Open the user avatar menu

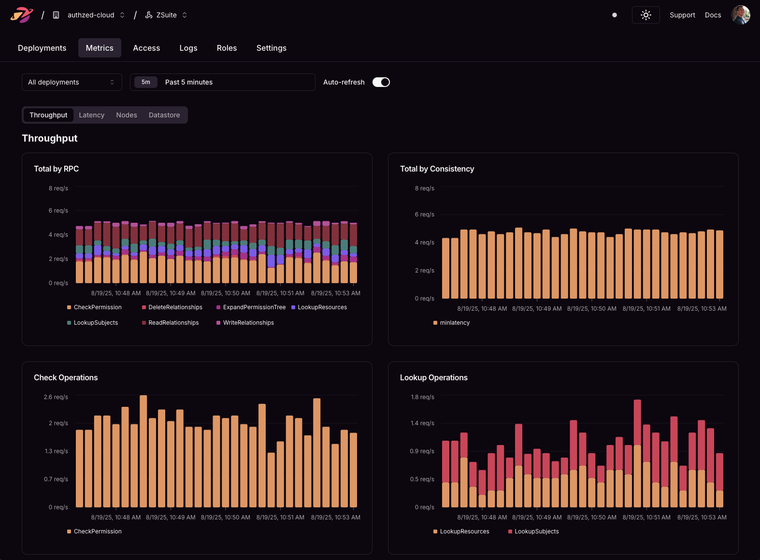(x=740, y=15)
